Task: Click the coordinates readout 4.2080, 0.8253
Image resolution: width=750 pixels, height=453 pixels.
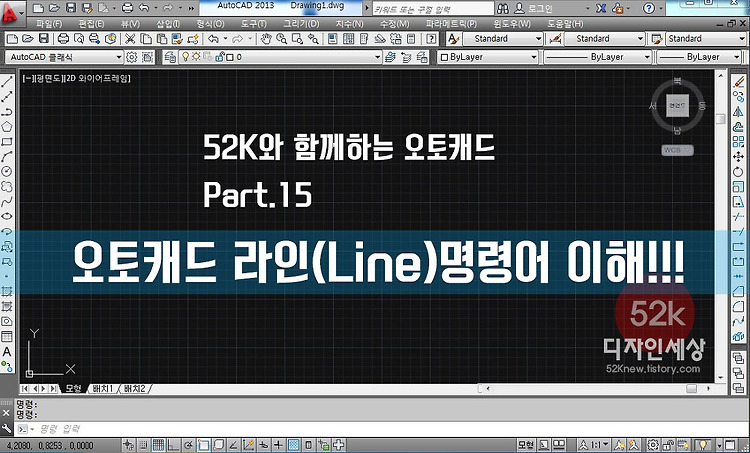Action: click(50, 445)
